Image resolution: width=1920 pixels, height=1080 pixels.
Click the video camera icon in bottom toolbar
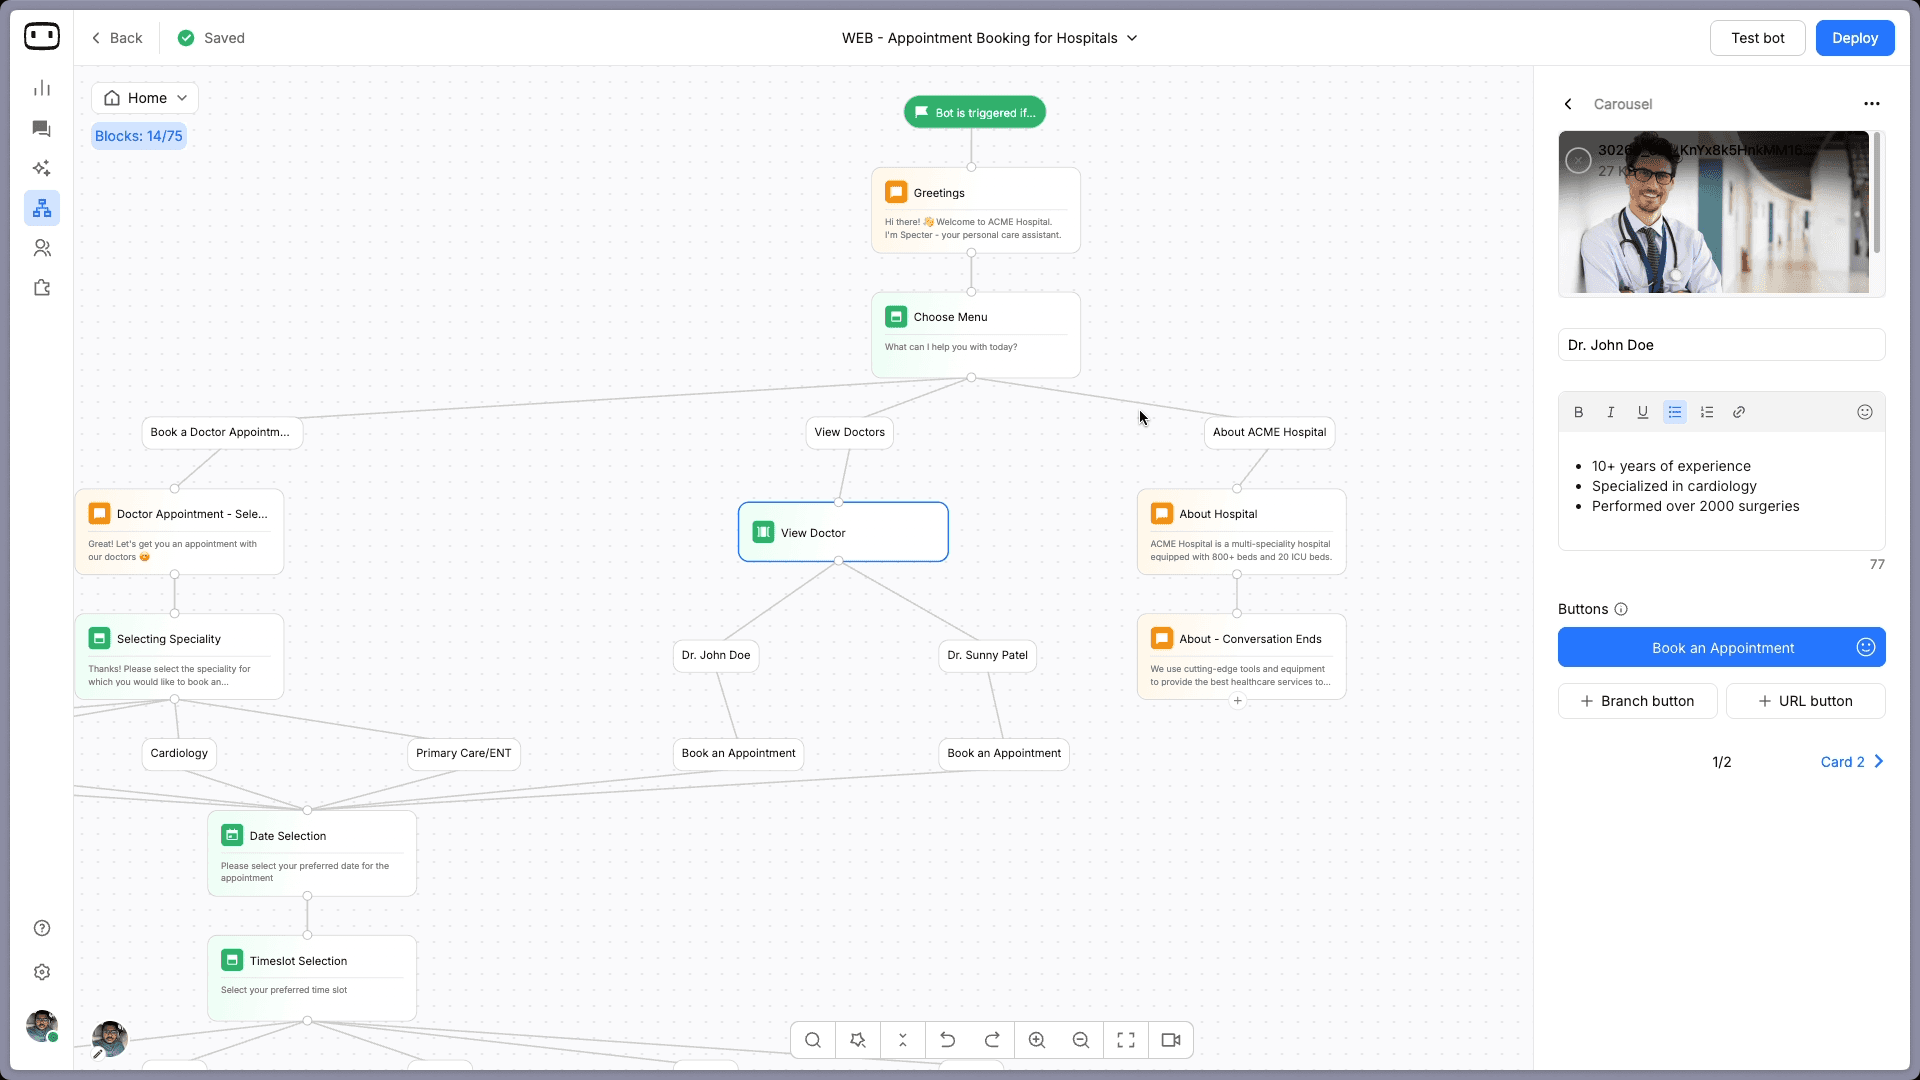[x=1170, y=1040]
